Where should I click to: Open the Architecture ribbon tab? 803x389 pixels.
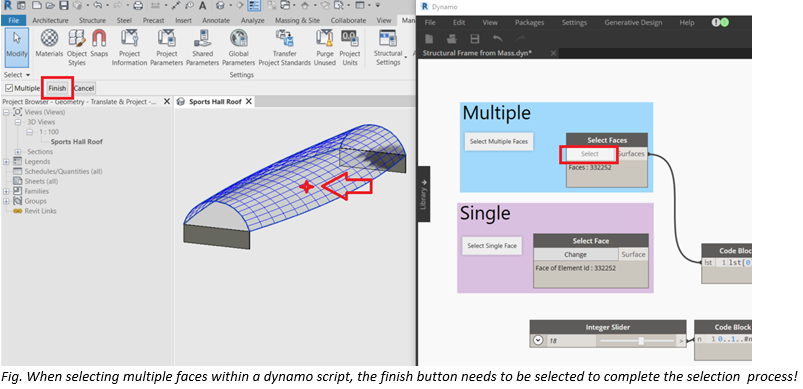point(50,20)
